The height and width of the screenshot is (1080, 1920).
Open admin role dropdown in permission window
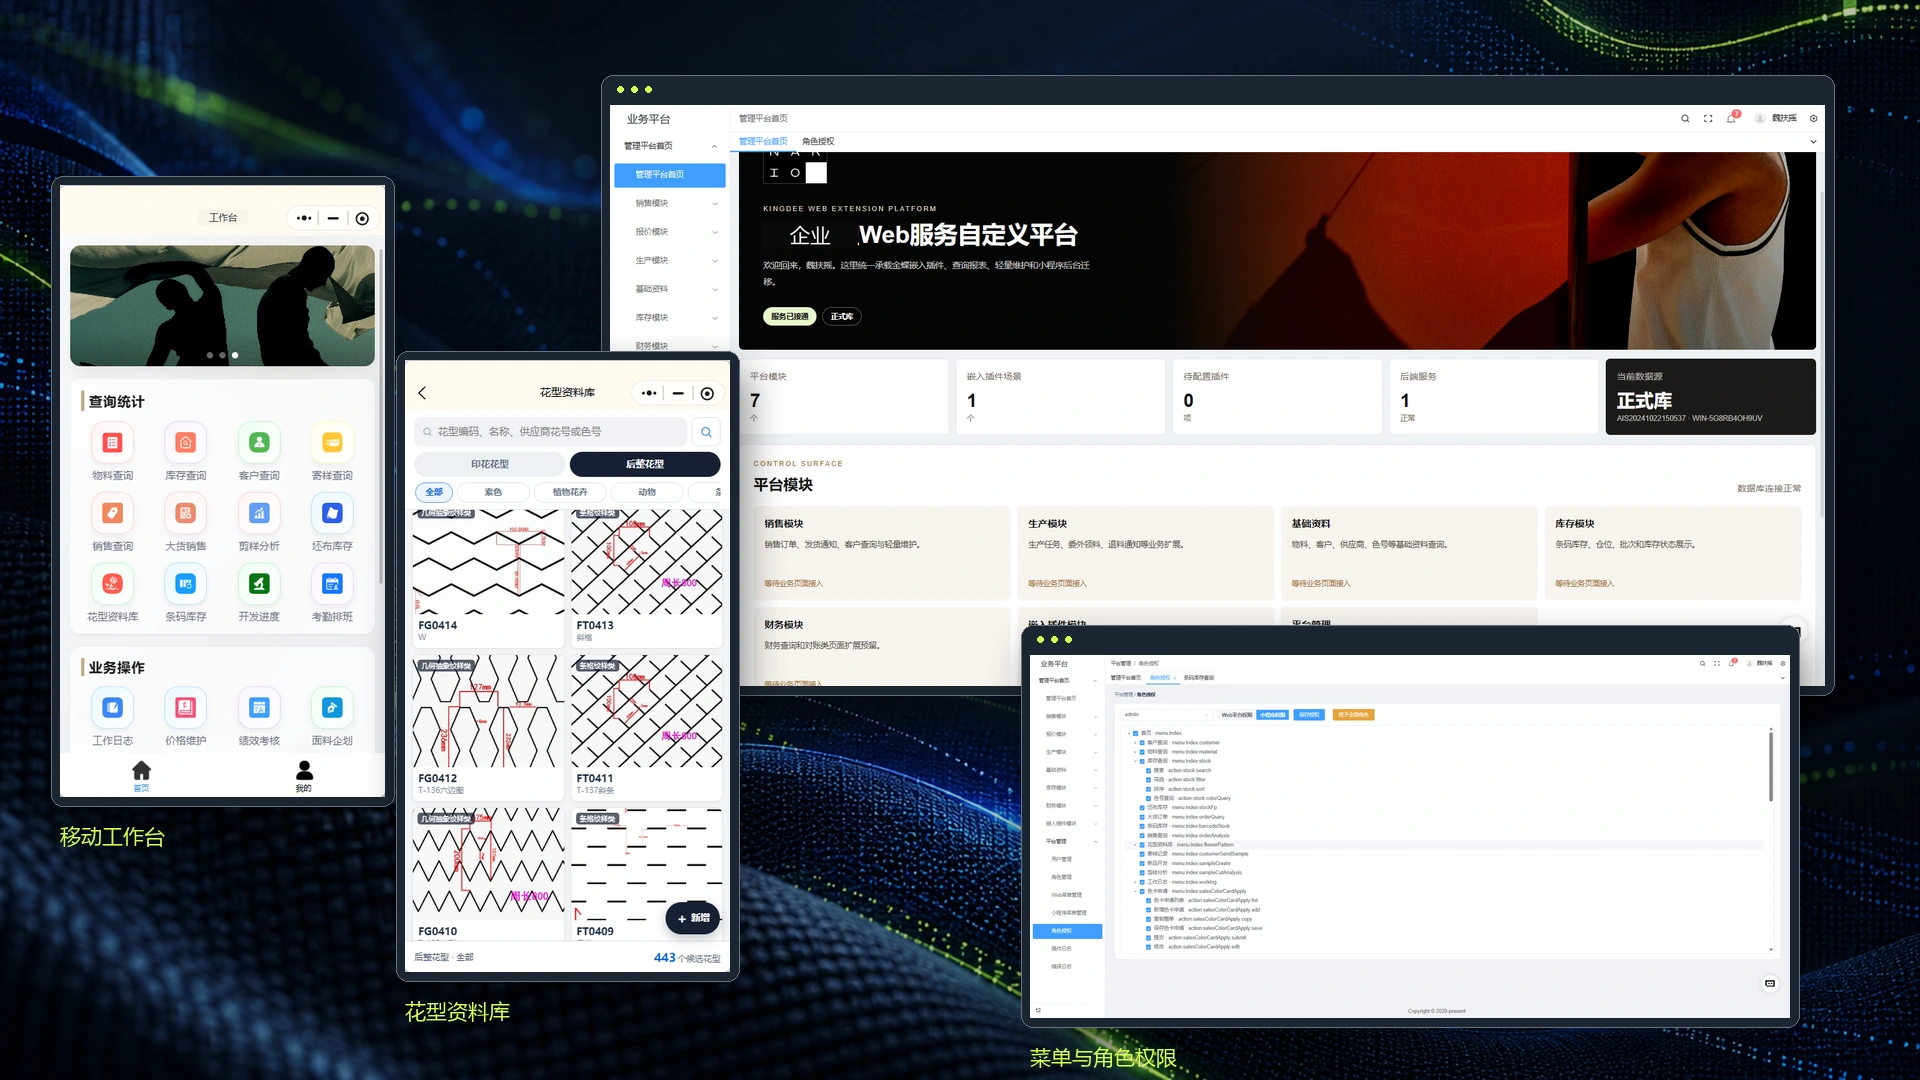[1166, 715]
